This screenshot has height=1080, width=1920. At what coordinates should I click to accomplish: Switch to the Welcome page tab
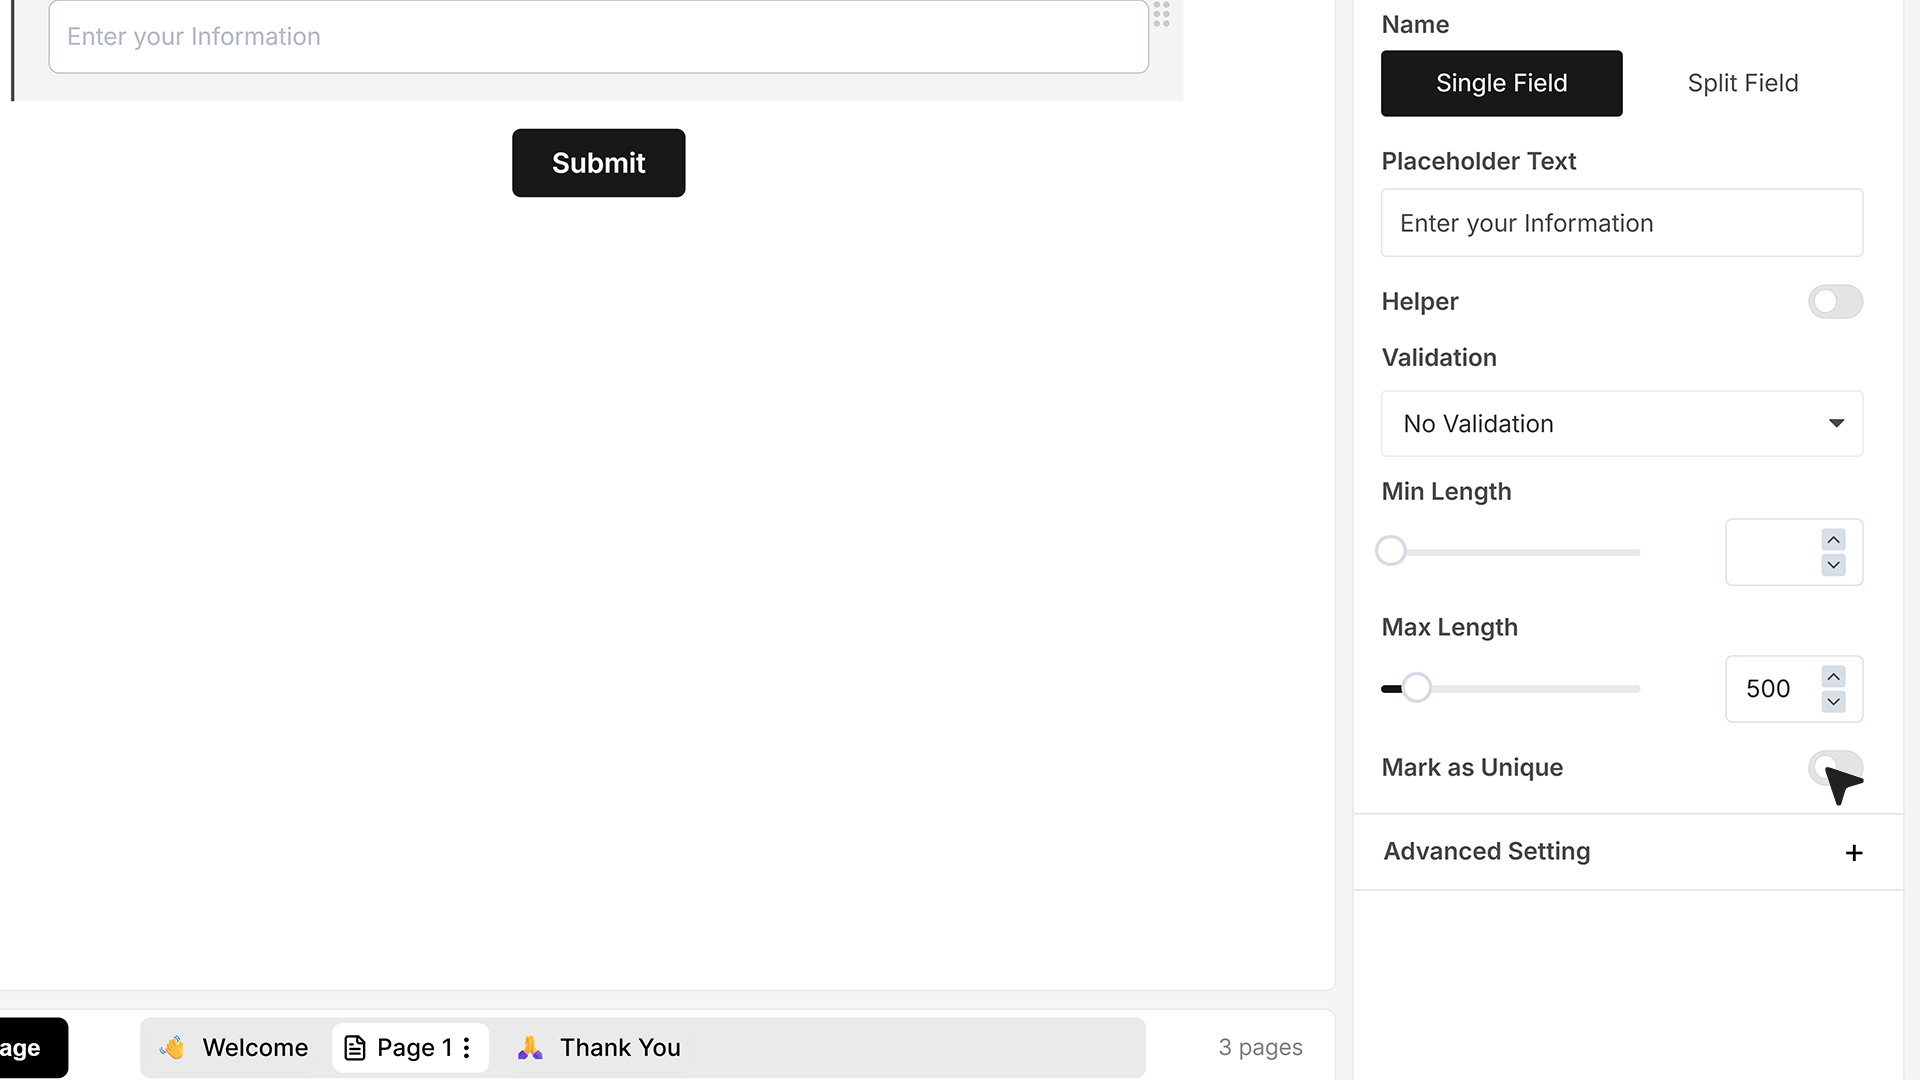pos(233,1048)
